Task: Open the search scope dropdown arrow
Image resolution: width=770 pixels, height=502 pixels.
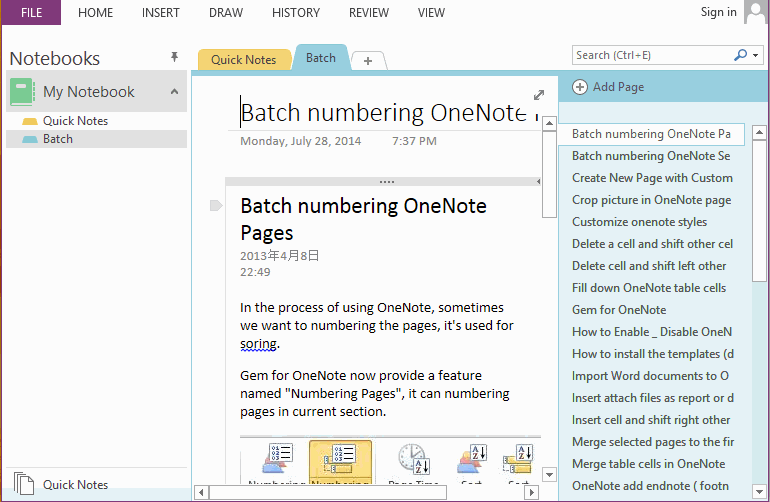Action: (755, 56)
